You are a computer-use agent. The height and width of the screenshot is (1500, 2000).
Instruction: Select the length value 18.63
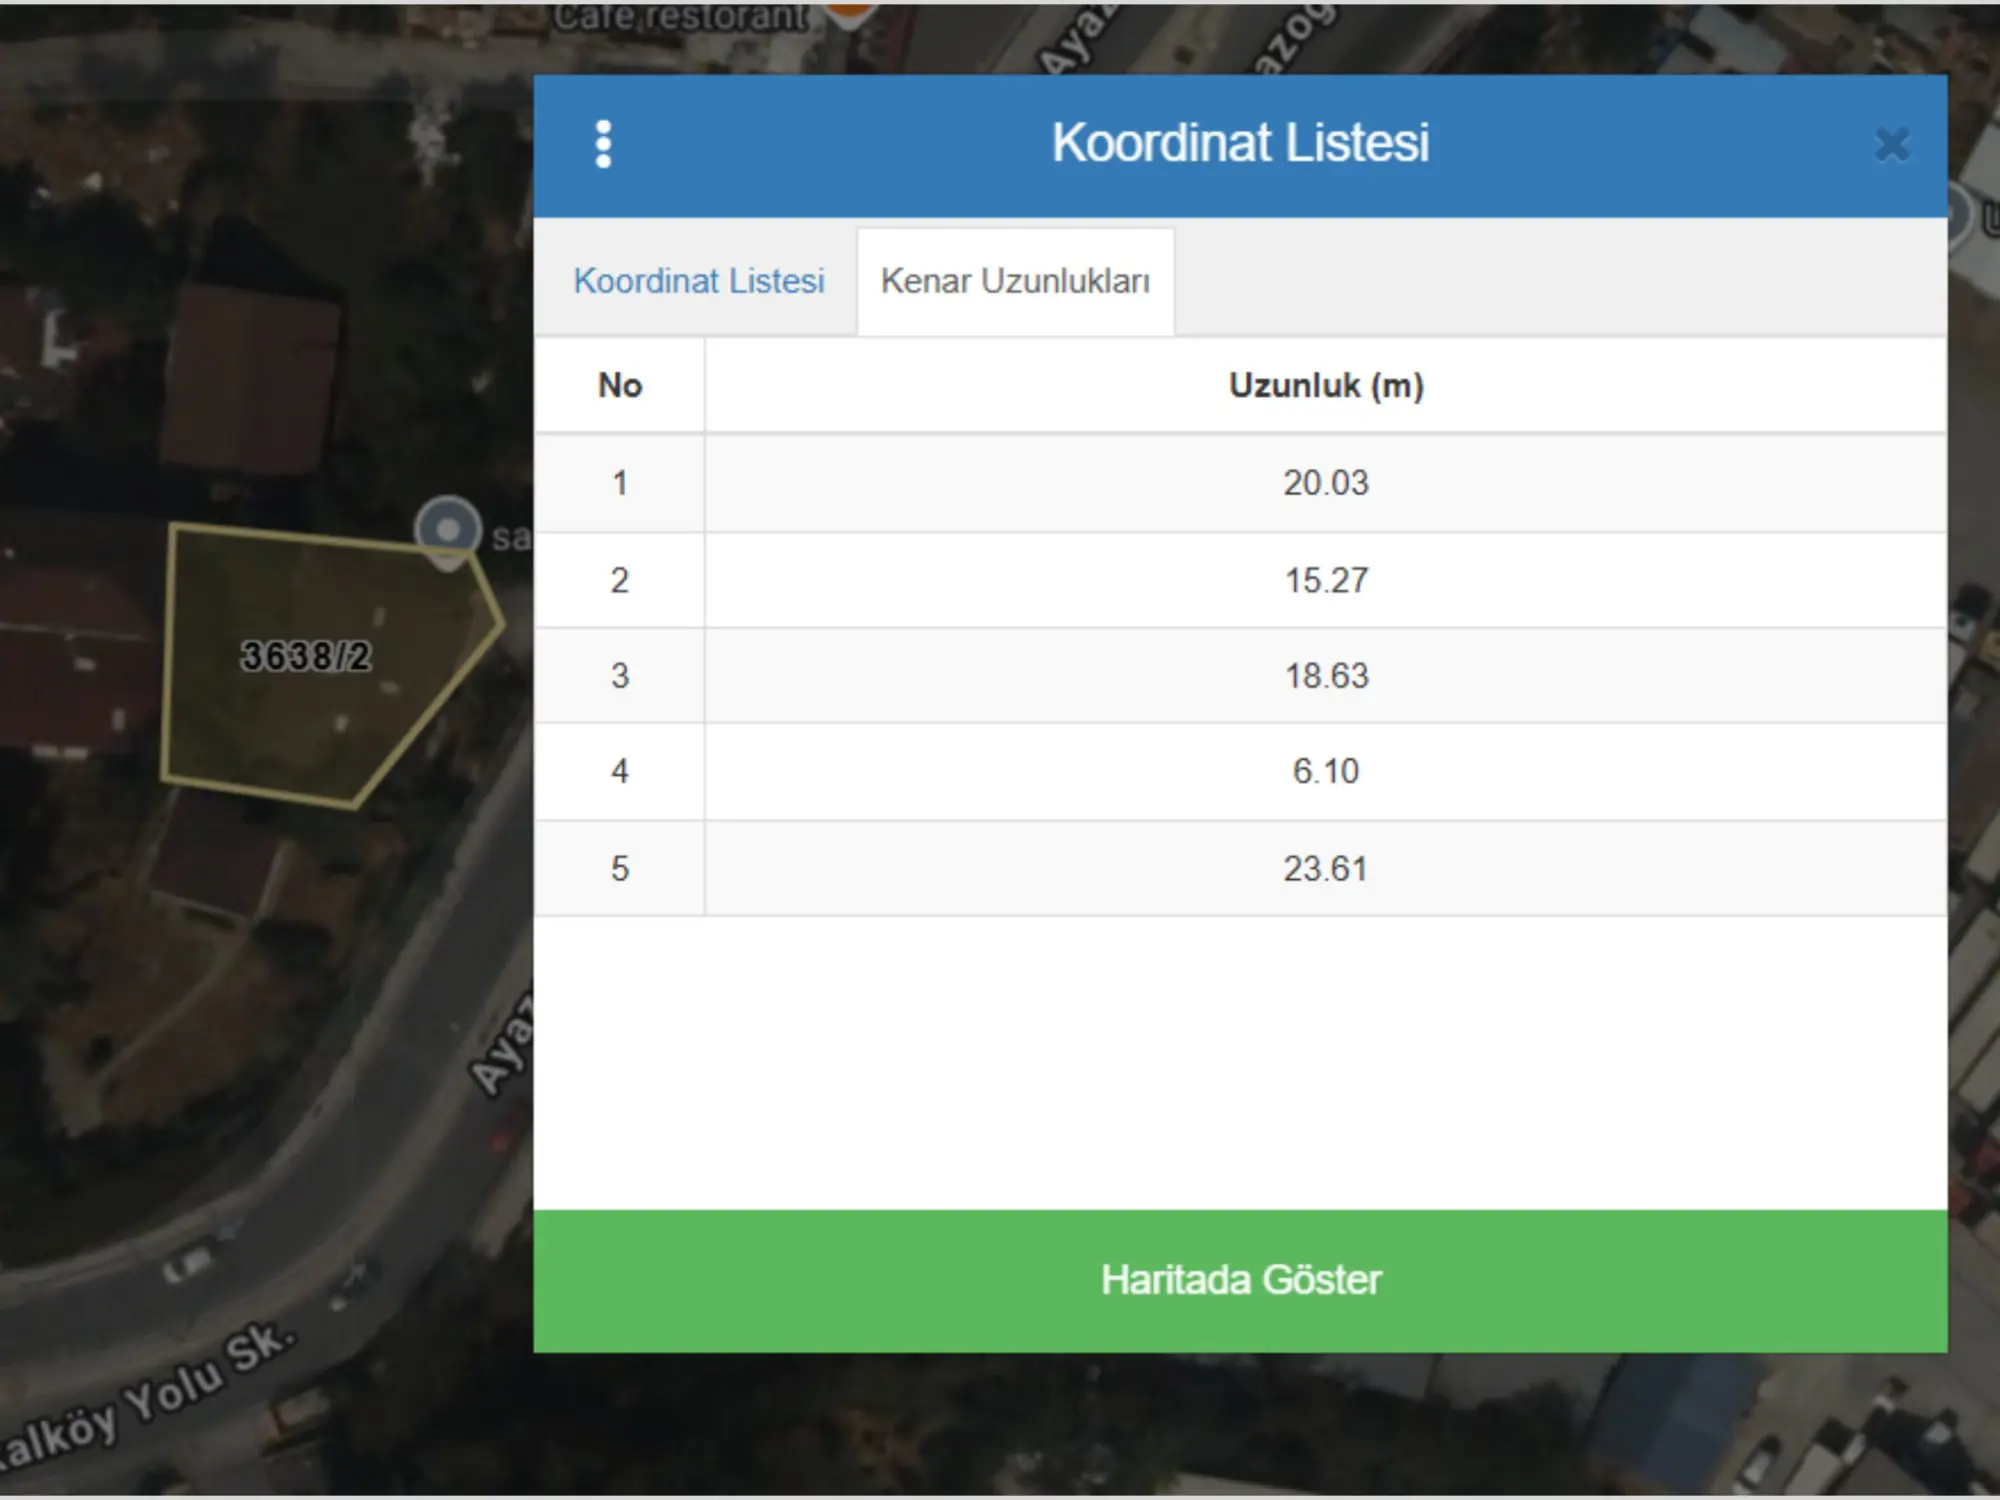point(1326,676)
